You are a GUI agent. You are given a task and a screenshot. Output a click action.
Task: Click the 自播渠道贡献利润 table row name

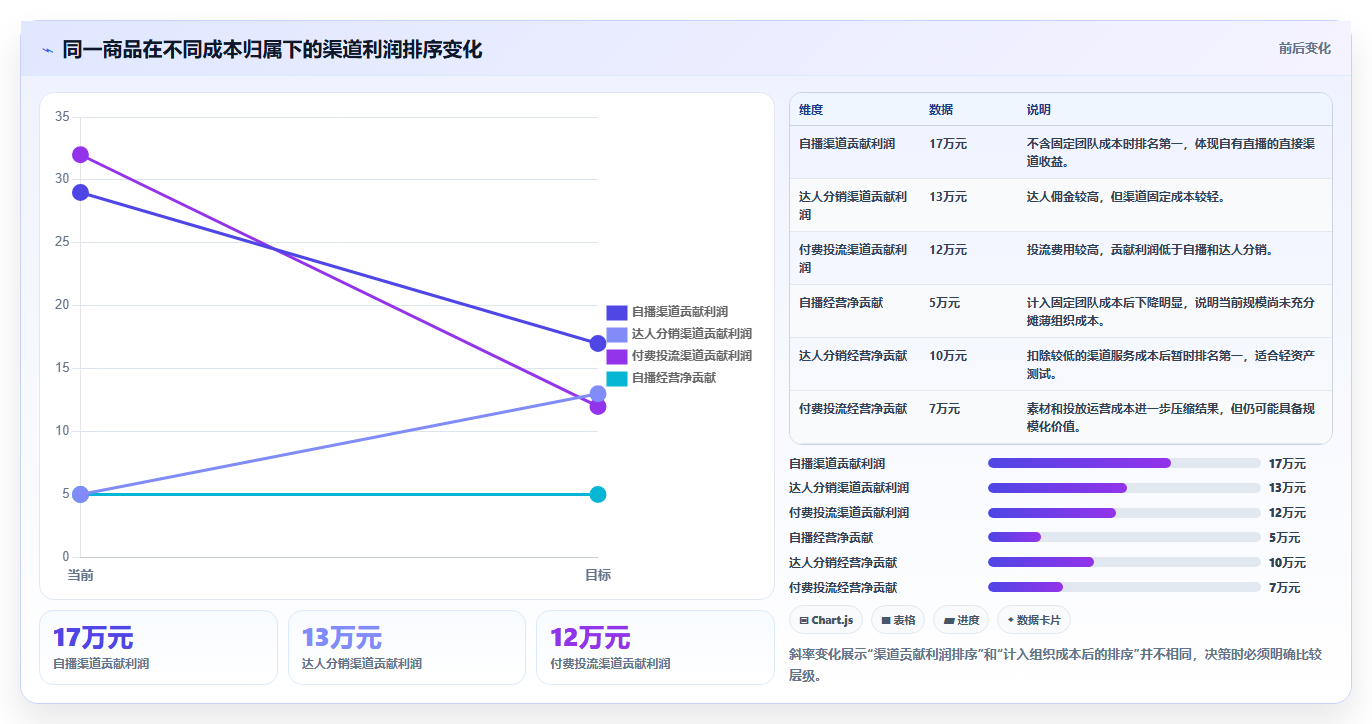847,144
